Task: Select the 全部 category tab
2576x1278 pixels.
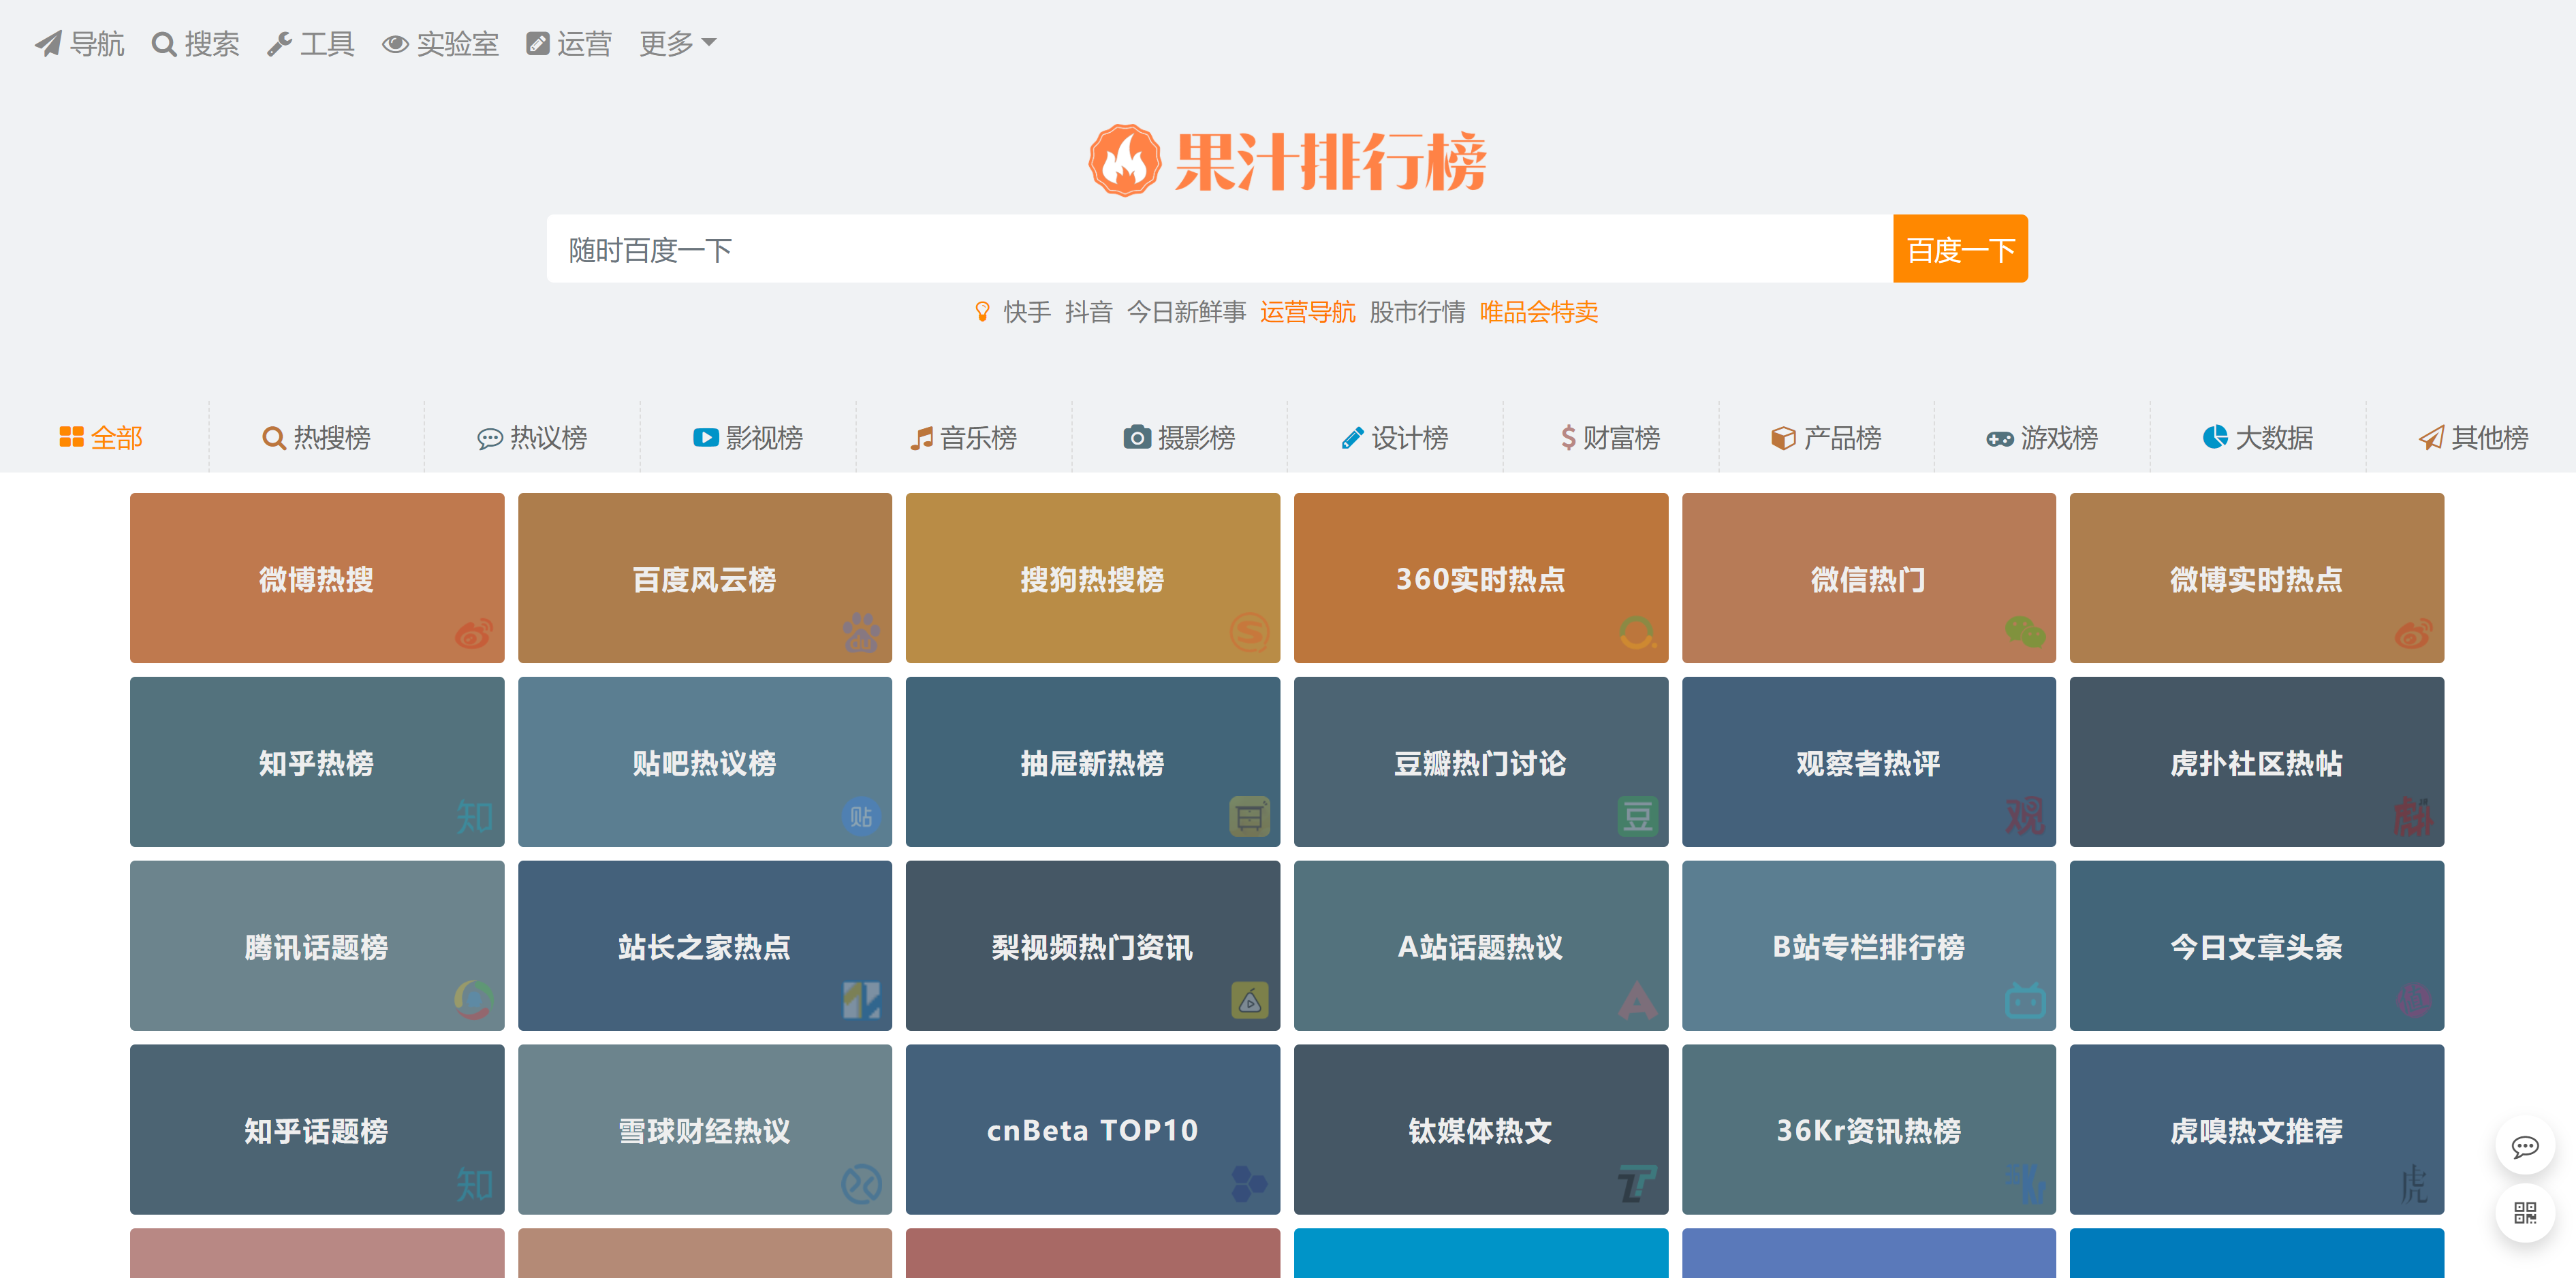Action: [101, 438]
